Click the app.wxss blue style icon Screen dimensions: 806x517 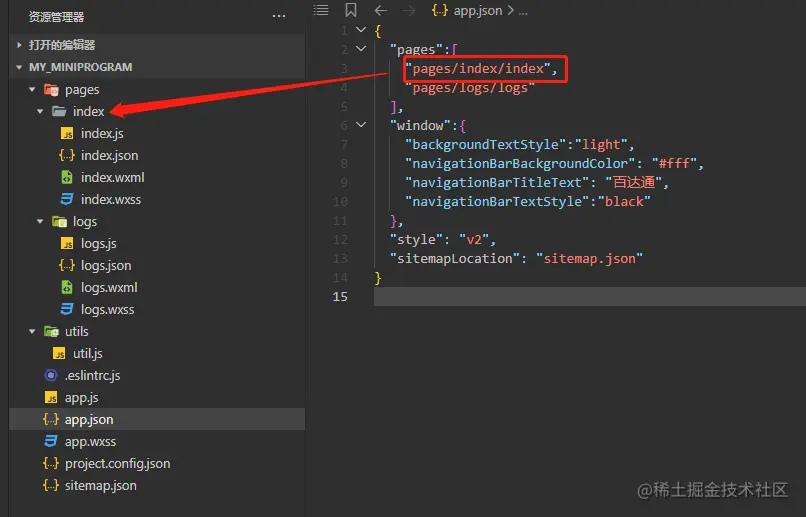click(51, 441)
